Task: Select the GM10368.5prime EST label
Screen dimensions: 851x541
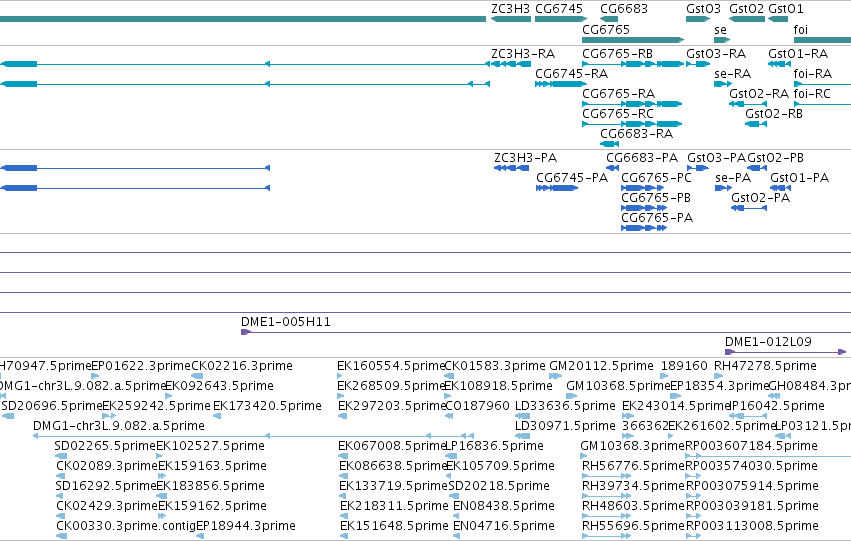Action: click(x=618, y=386)
